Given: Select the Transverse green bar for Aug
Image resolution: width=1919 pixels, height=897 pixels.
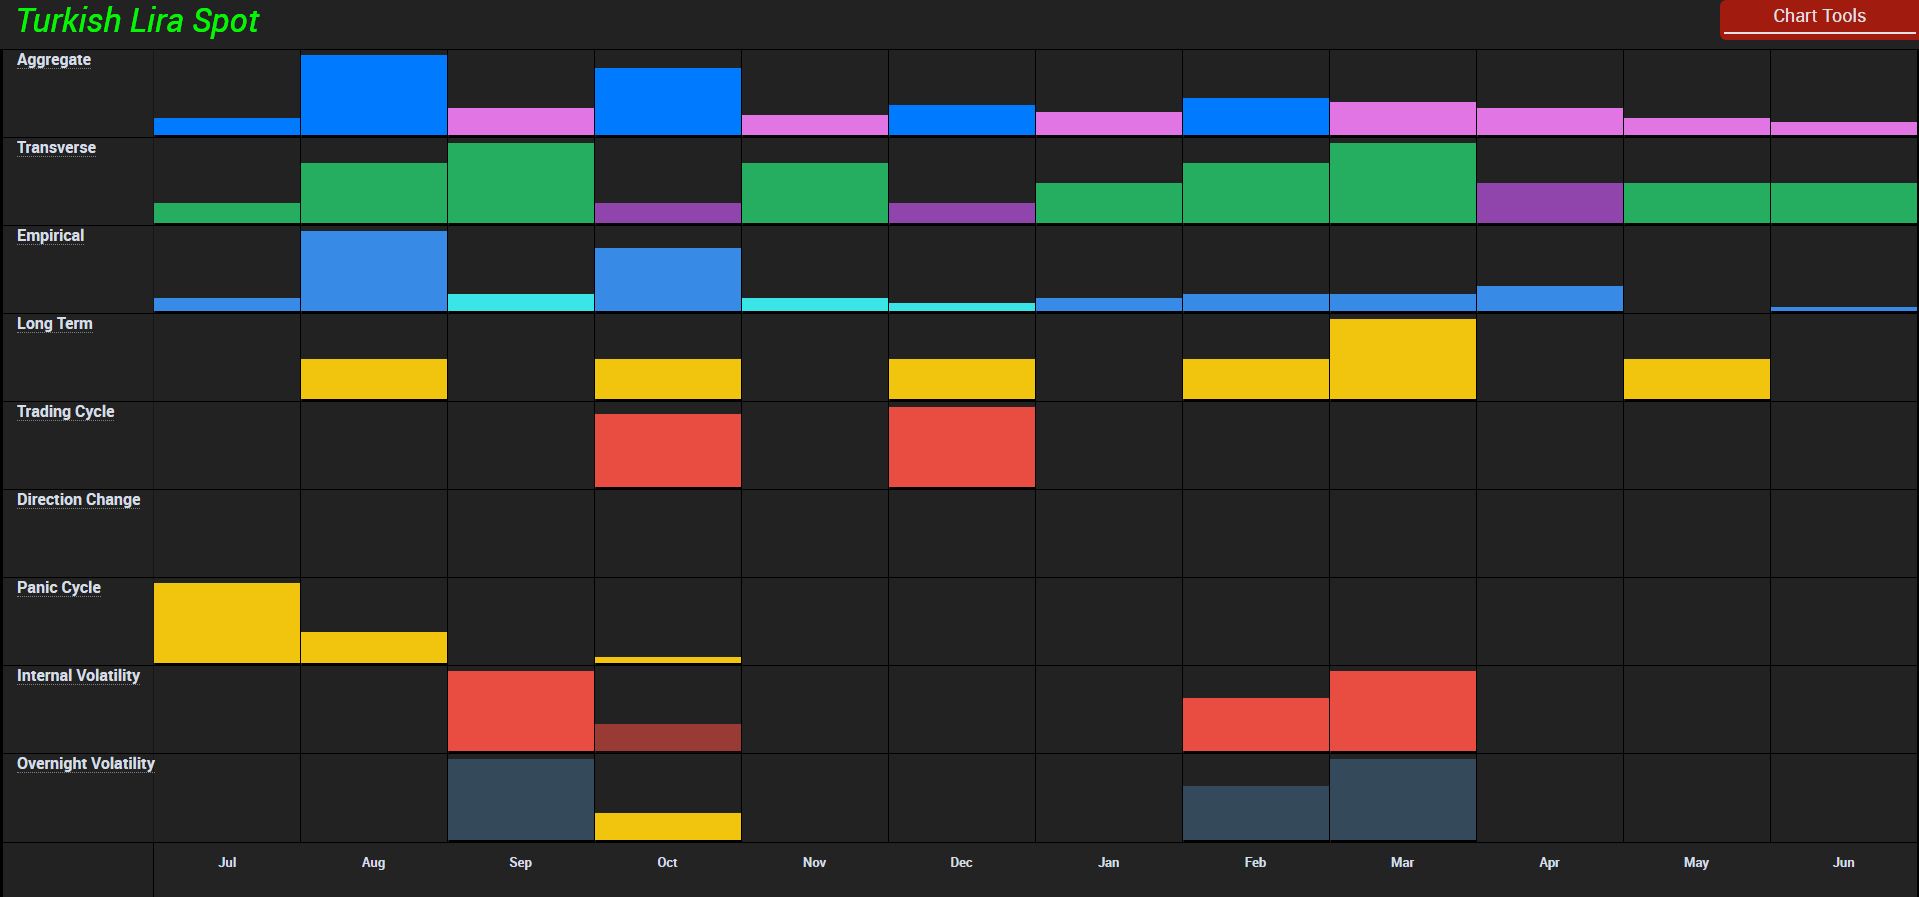Looking at the screenshot, I should pos(374,193).
